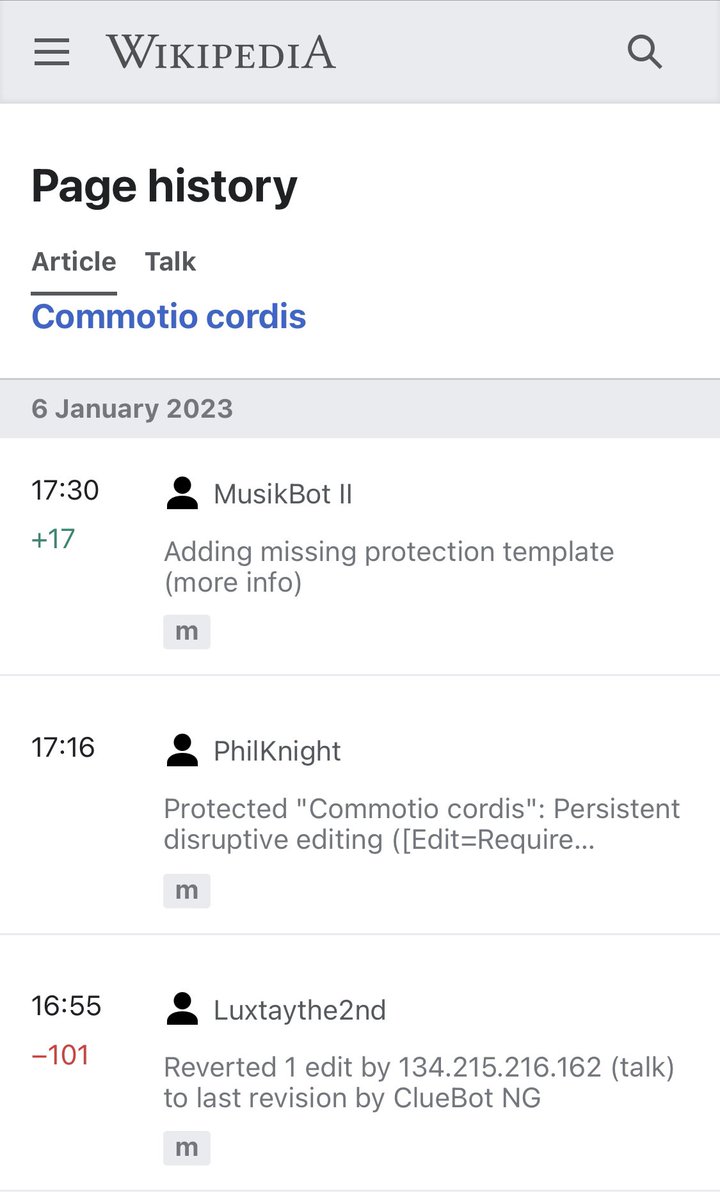The width and height of the screenshot is (720, 1200).
Task: Click the 6 January 2023 date header
Action: click(x=132, y=409)
